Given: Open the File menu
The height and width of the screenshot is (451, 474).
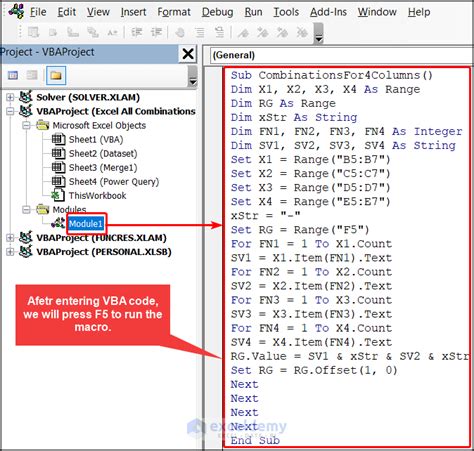Looking at the screenshot, I should [x=38, y=12].
